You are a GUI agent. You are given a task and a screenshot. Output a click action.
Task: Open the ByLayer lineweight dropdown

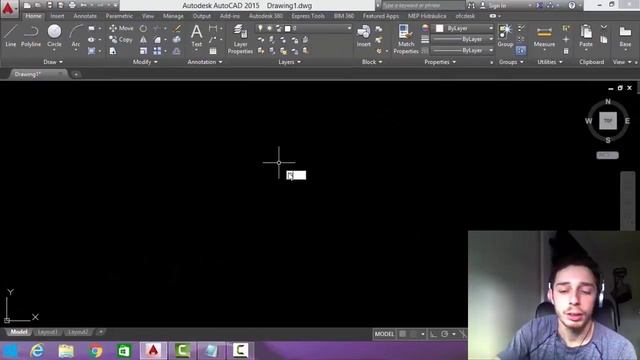463,39
